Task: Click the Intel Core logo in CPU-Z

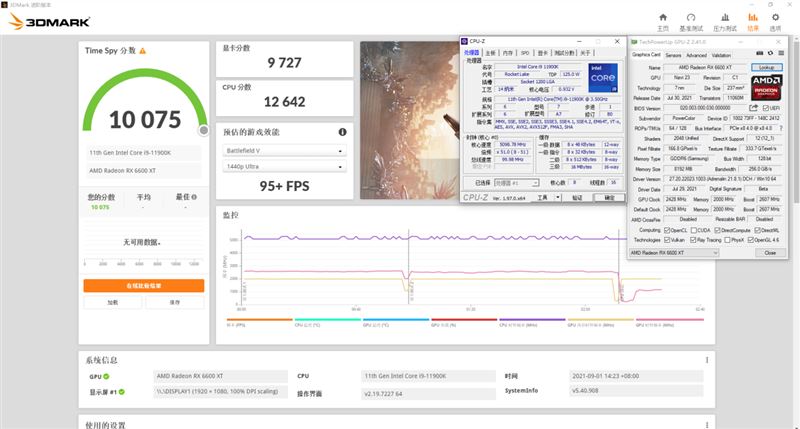Action: tap(603, 78)
